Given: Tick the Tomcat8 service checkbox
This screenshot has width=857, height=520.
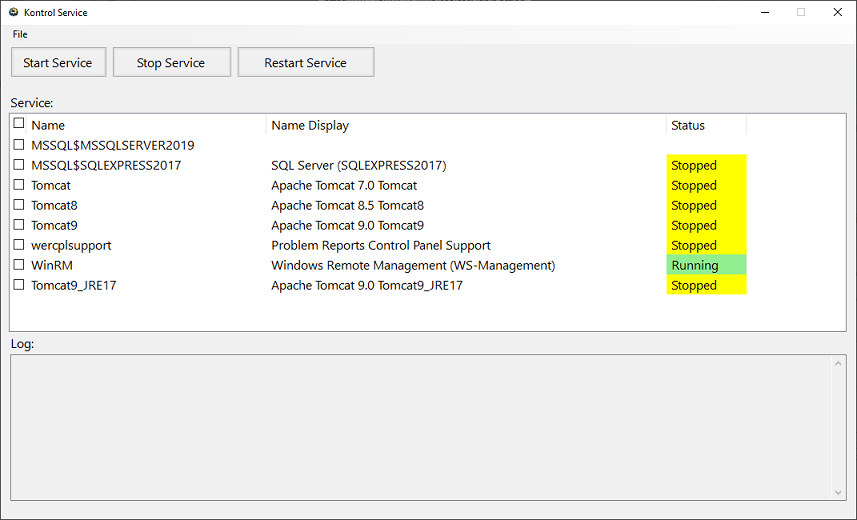Looking at the screenshot, I should [x=19, y=205].
